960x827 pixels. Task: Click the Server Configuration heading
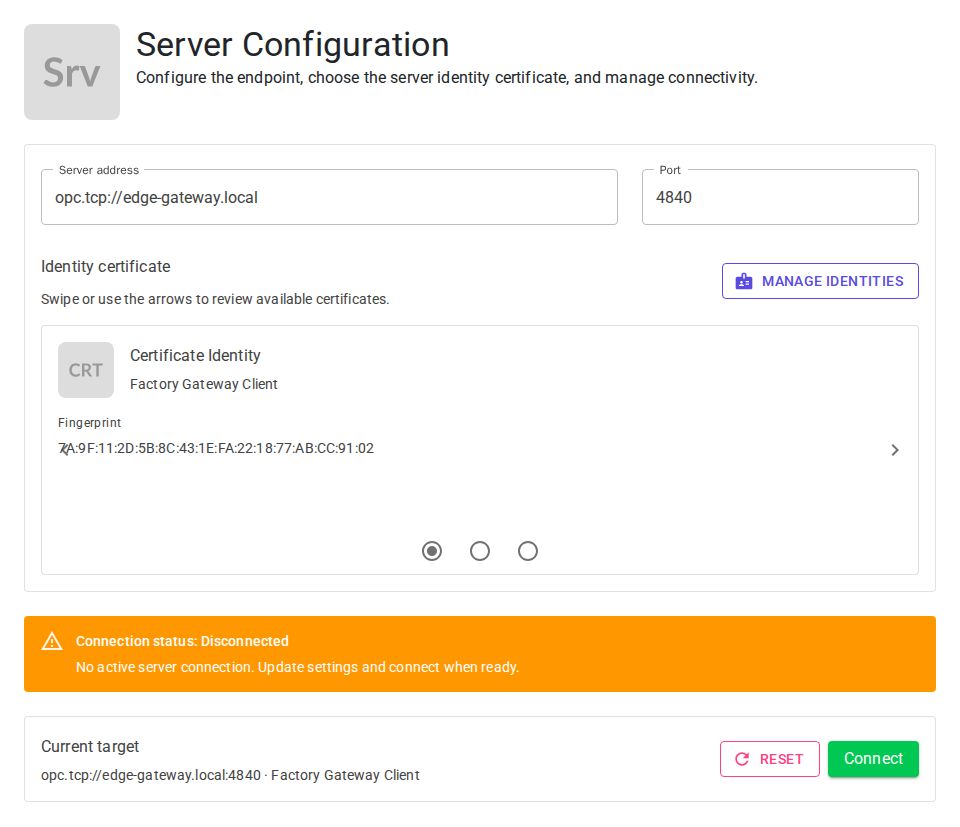(293, 45)
